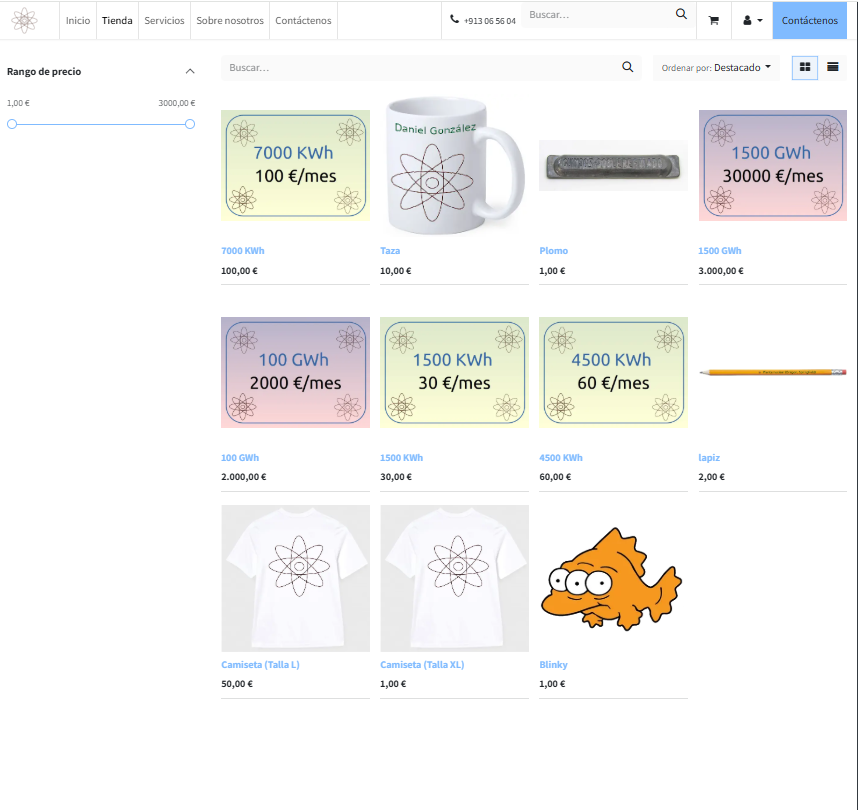Click the magnifier icon in the product search bar
The width and height of the screenshot is (858, 810).
(x=627, y=67)
